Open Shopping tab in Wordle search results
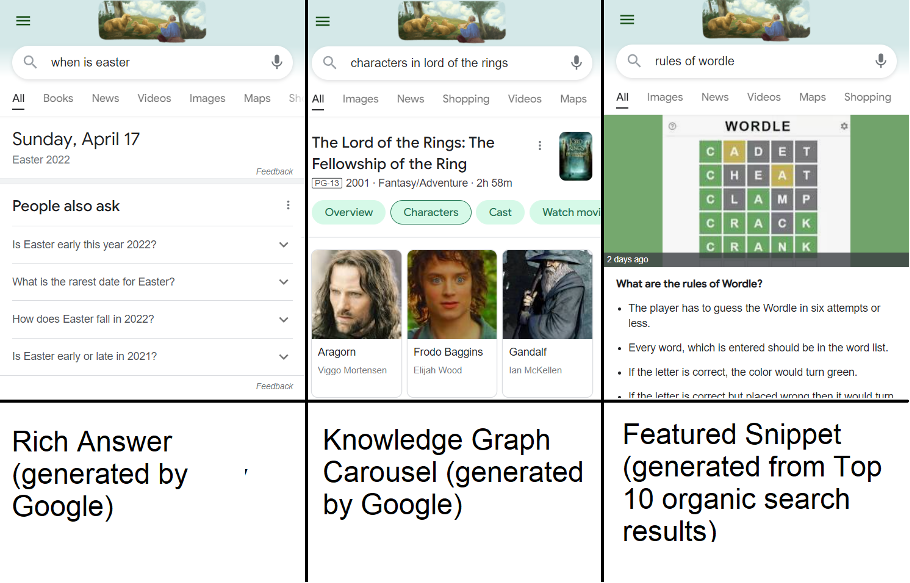This screenshot has height=583, width=910. click(867, 97)
